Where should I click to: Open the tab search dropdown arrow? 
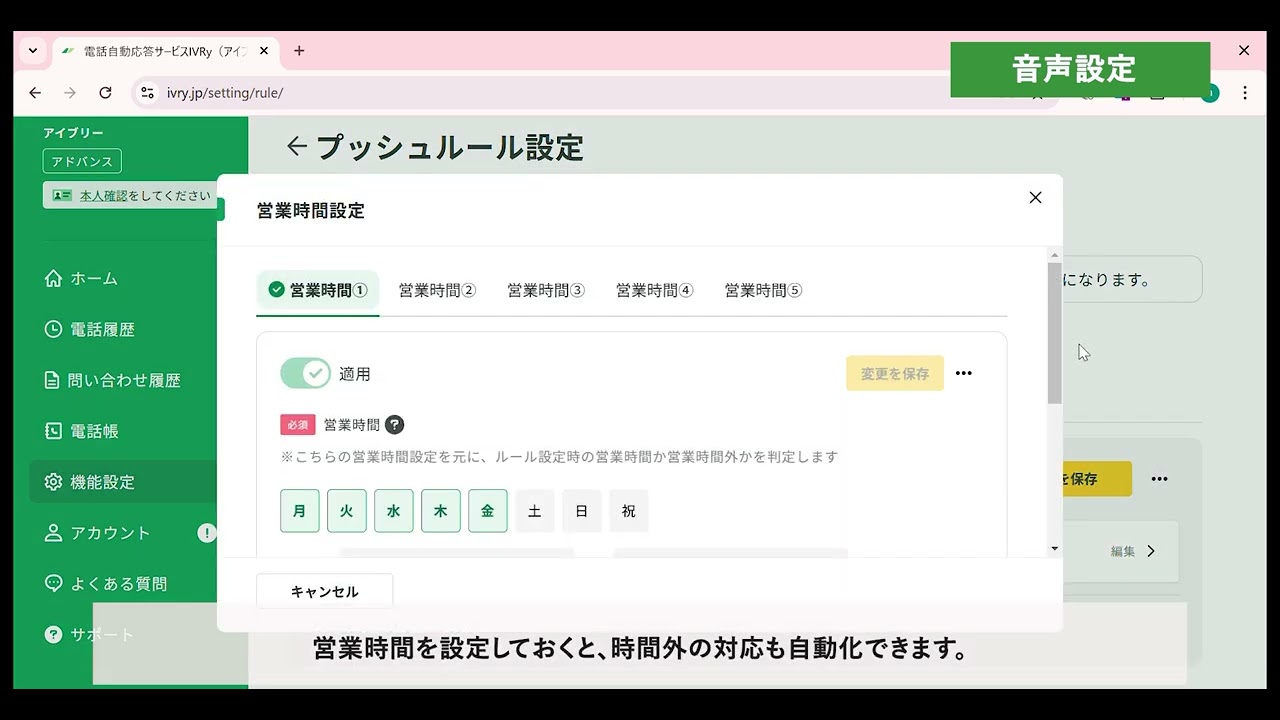[33, 51]
